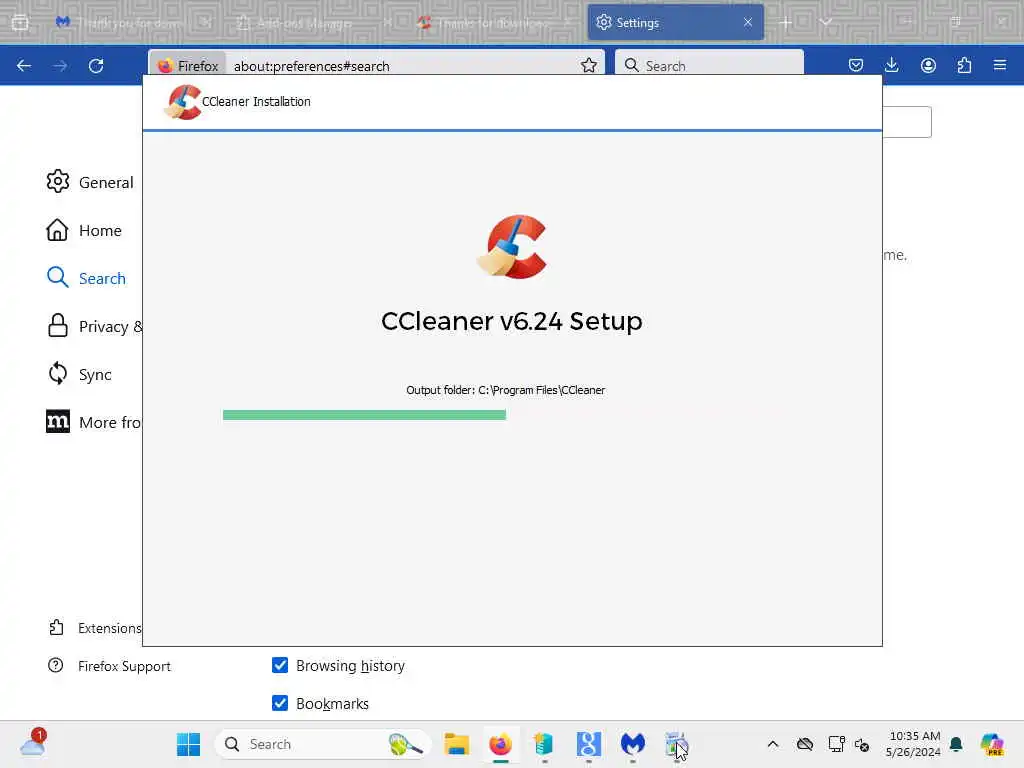
Task: Click the Output folder path text
Action: 505,390
